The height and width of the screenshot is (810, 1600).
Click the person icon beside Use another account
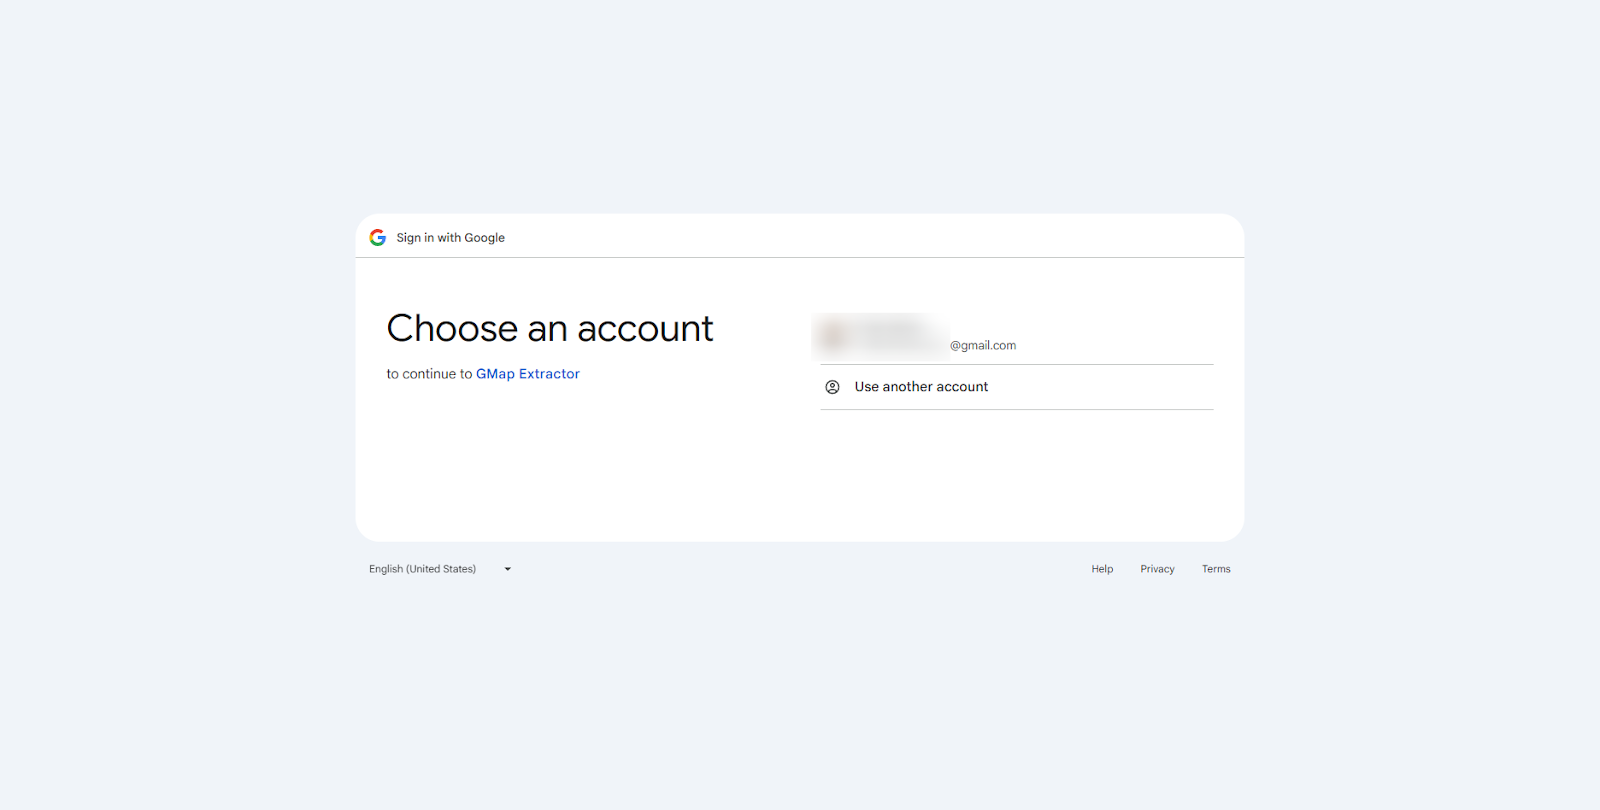click(832, 386)
